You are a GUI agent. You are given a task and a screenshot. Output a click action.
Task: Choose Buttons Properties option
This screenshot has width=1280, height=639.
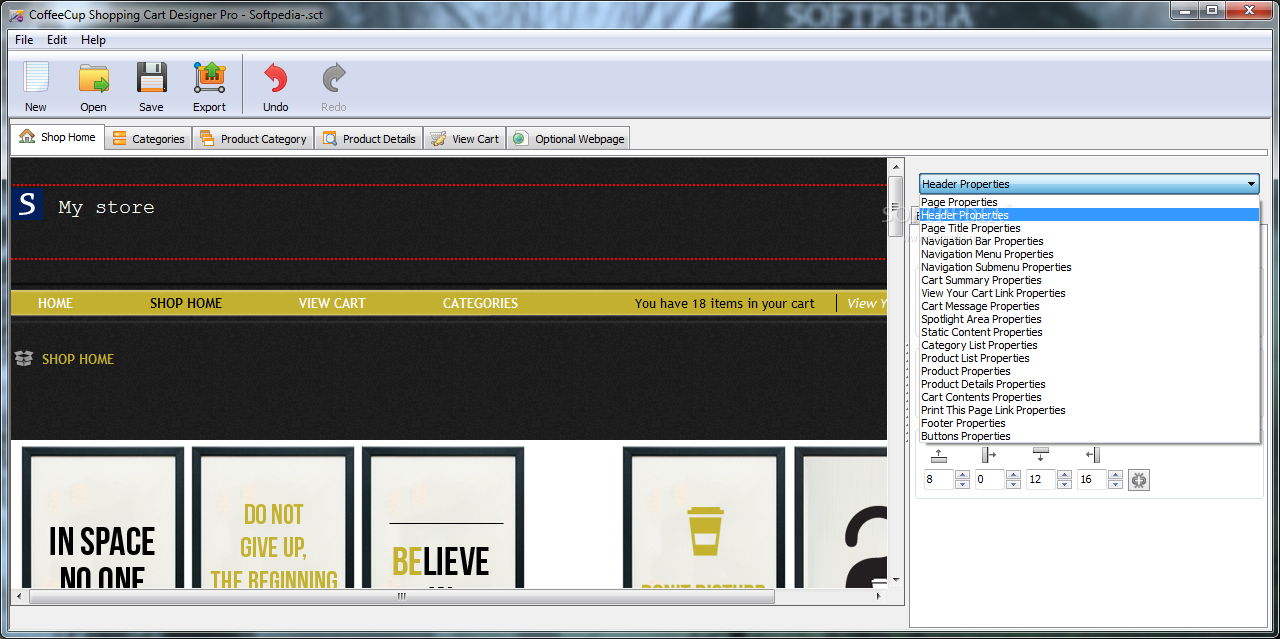point(1089,436)
